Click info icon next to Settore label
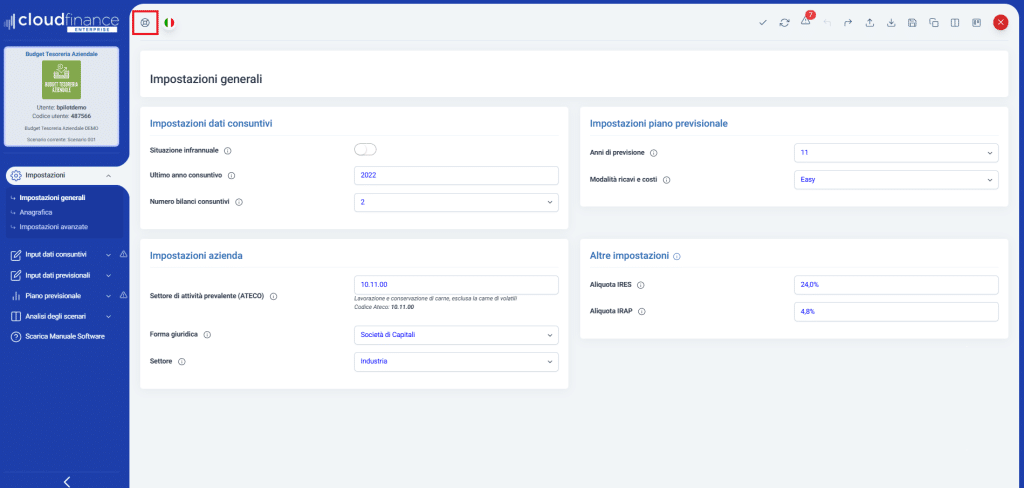 coord(182,361)
